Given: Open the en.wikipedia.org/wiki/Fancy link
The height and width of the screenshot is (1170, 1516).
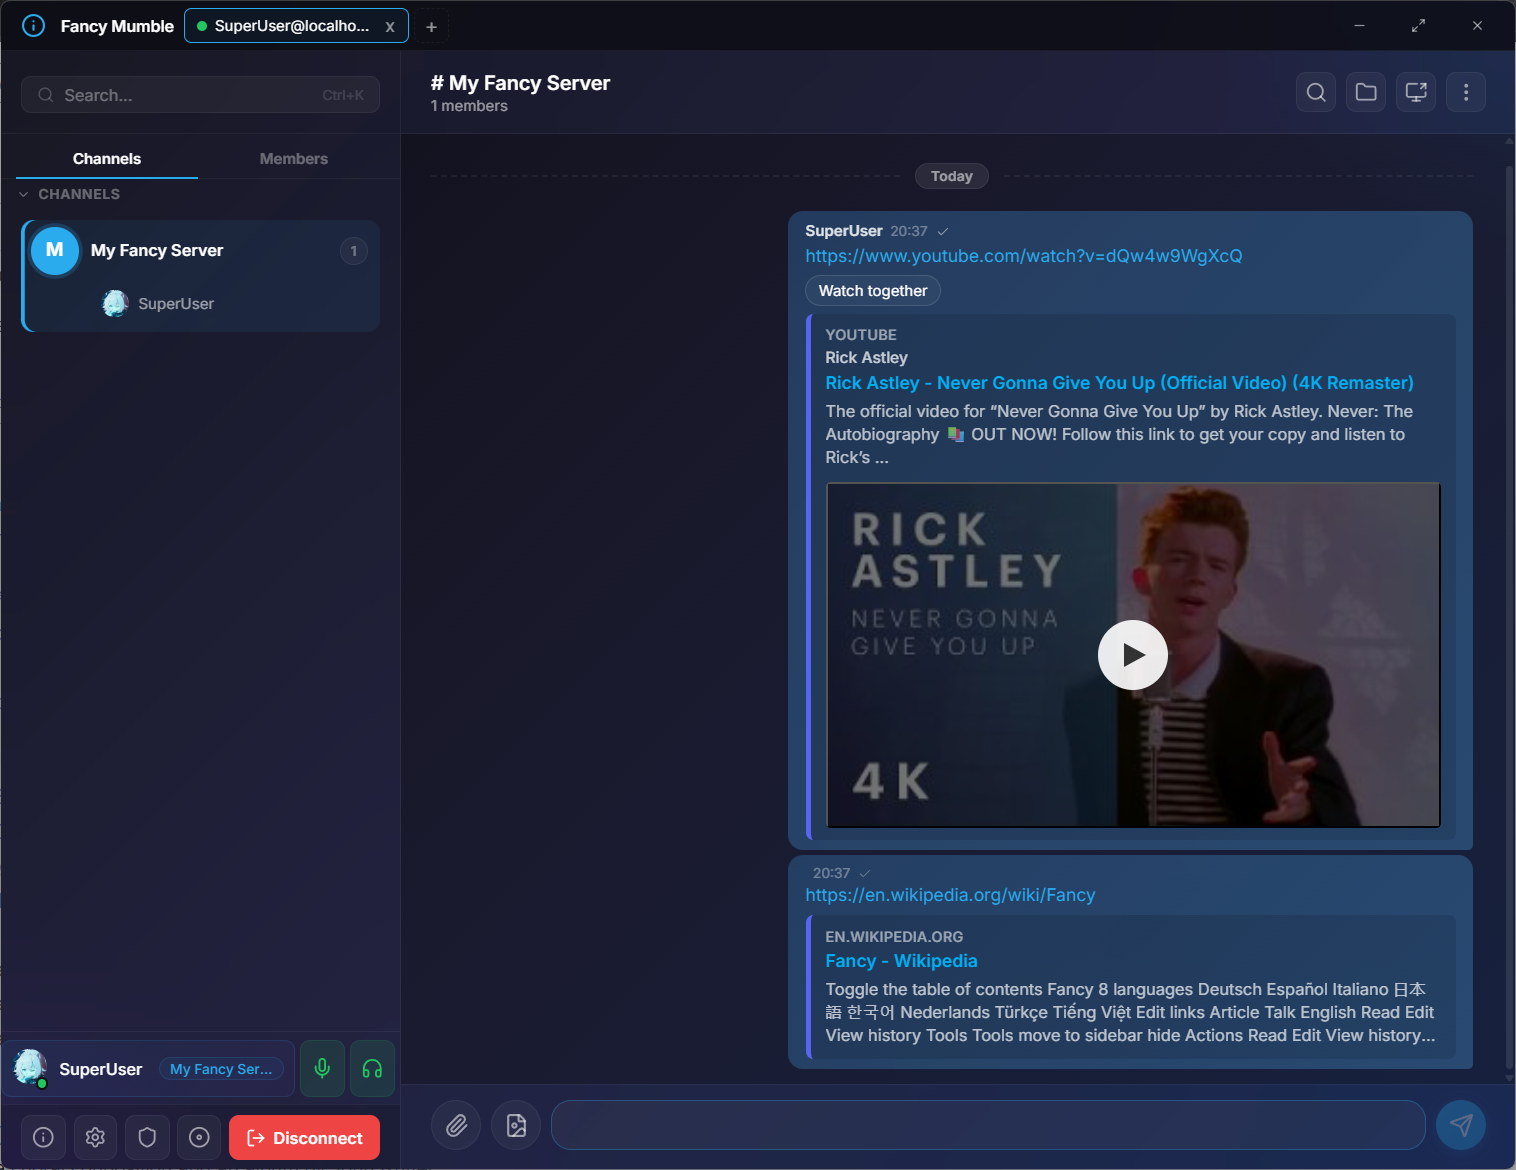Looking at the screenshot, I should tap(950, 895).
